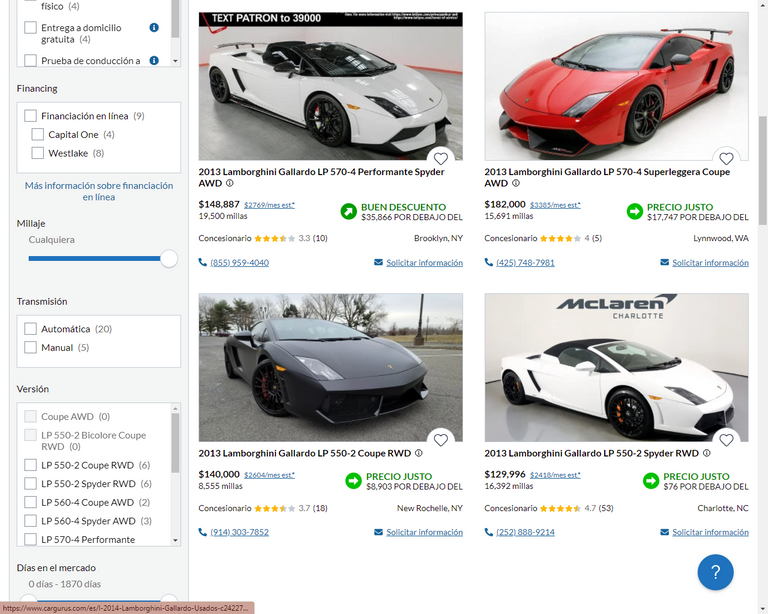Click phone icon for (855) 959-4040
Viewport: 768px width, 614px height.
point(202,262)
